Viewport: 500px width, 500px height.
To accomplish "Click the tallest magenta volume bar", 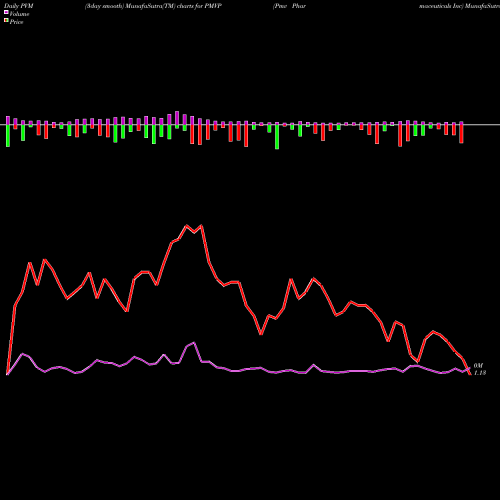I will (x=177, y=118).
